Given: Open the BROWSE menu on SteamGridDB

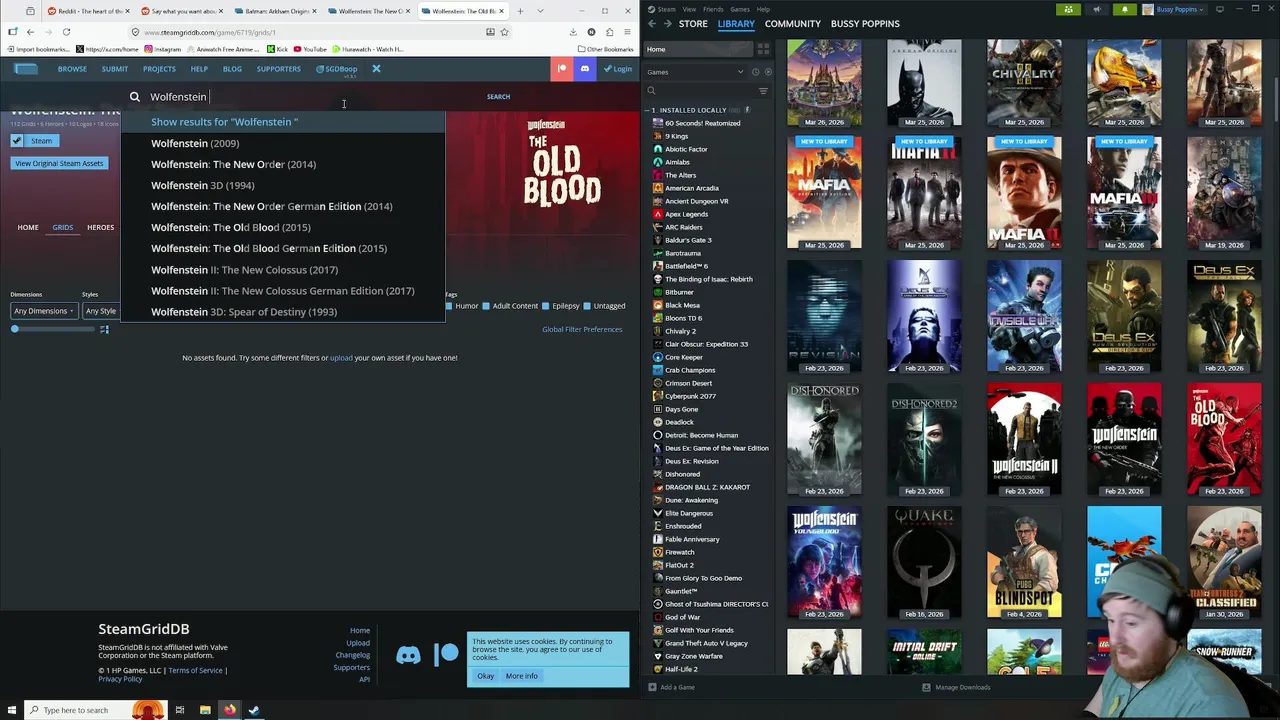Looking at the screenshot, I should click(x=72, y=69).
